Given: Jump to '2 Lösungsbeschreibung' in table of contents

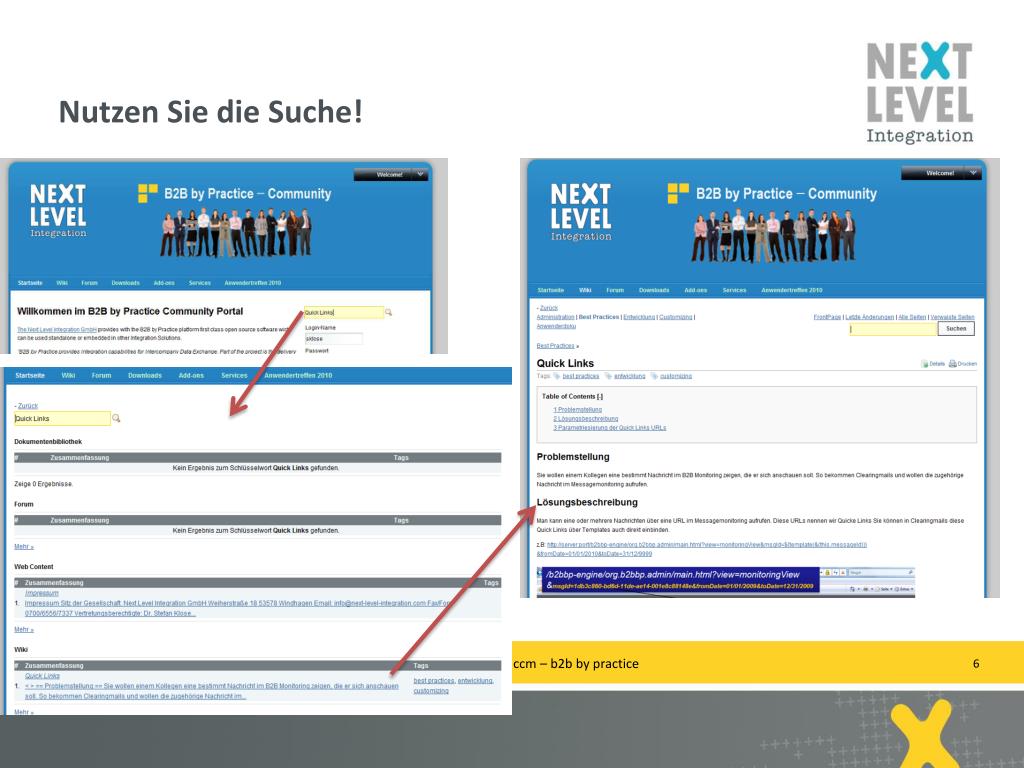Looking at the screenshot, I should point(585,419).
